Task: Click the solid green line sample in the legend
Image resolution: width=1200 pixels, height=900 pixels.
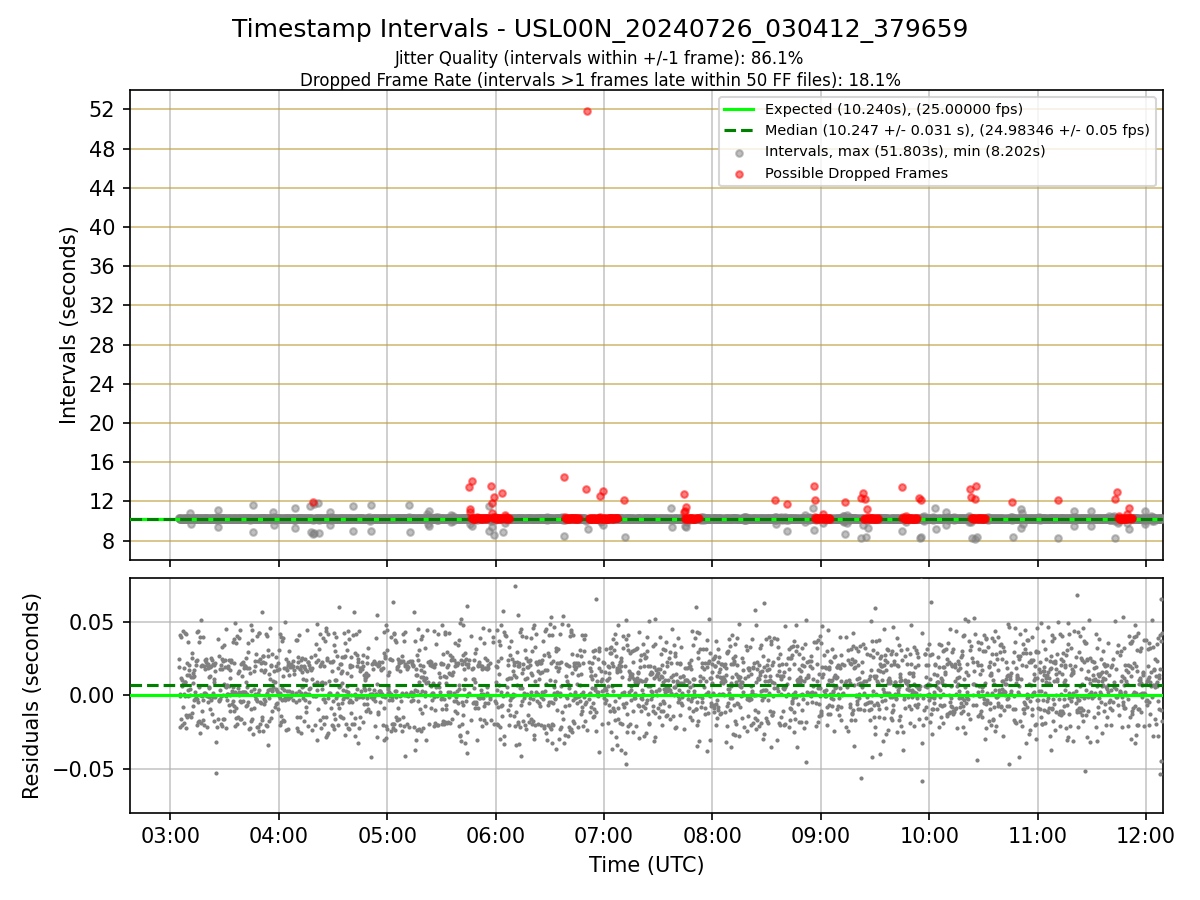Action: (x=739, y=109)
